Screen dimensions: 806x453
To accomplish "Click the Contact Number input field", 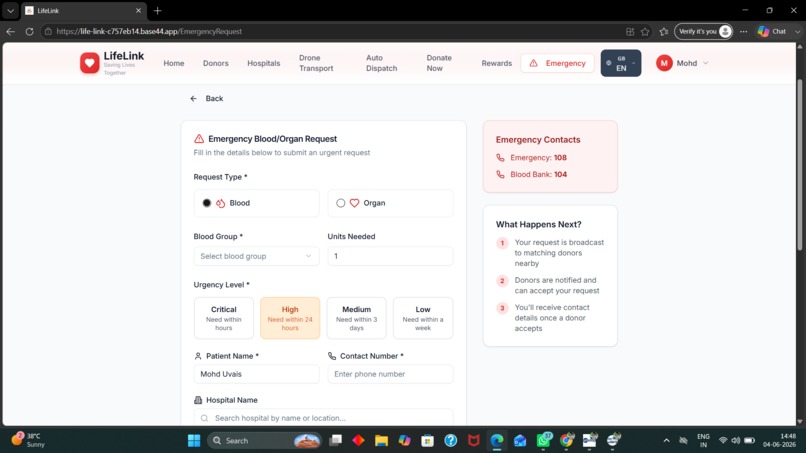I will pyautogui.click(x=390, y=374).
